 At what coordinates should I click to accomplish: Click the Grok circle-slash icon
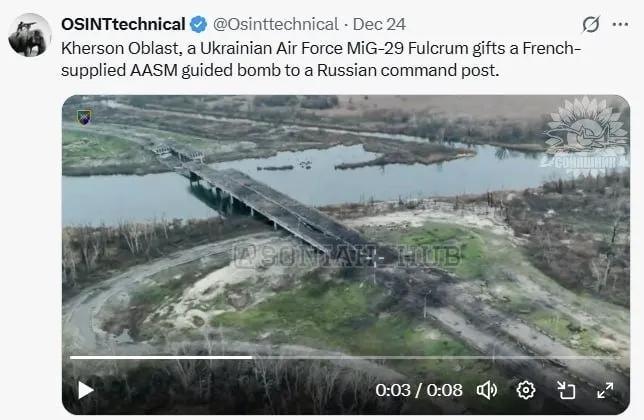click(x=591, y=24)
